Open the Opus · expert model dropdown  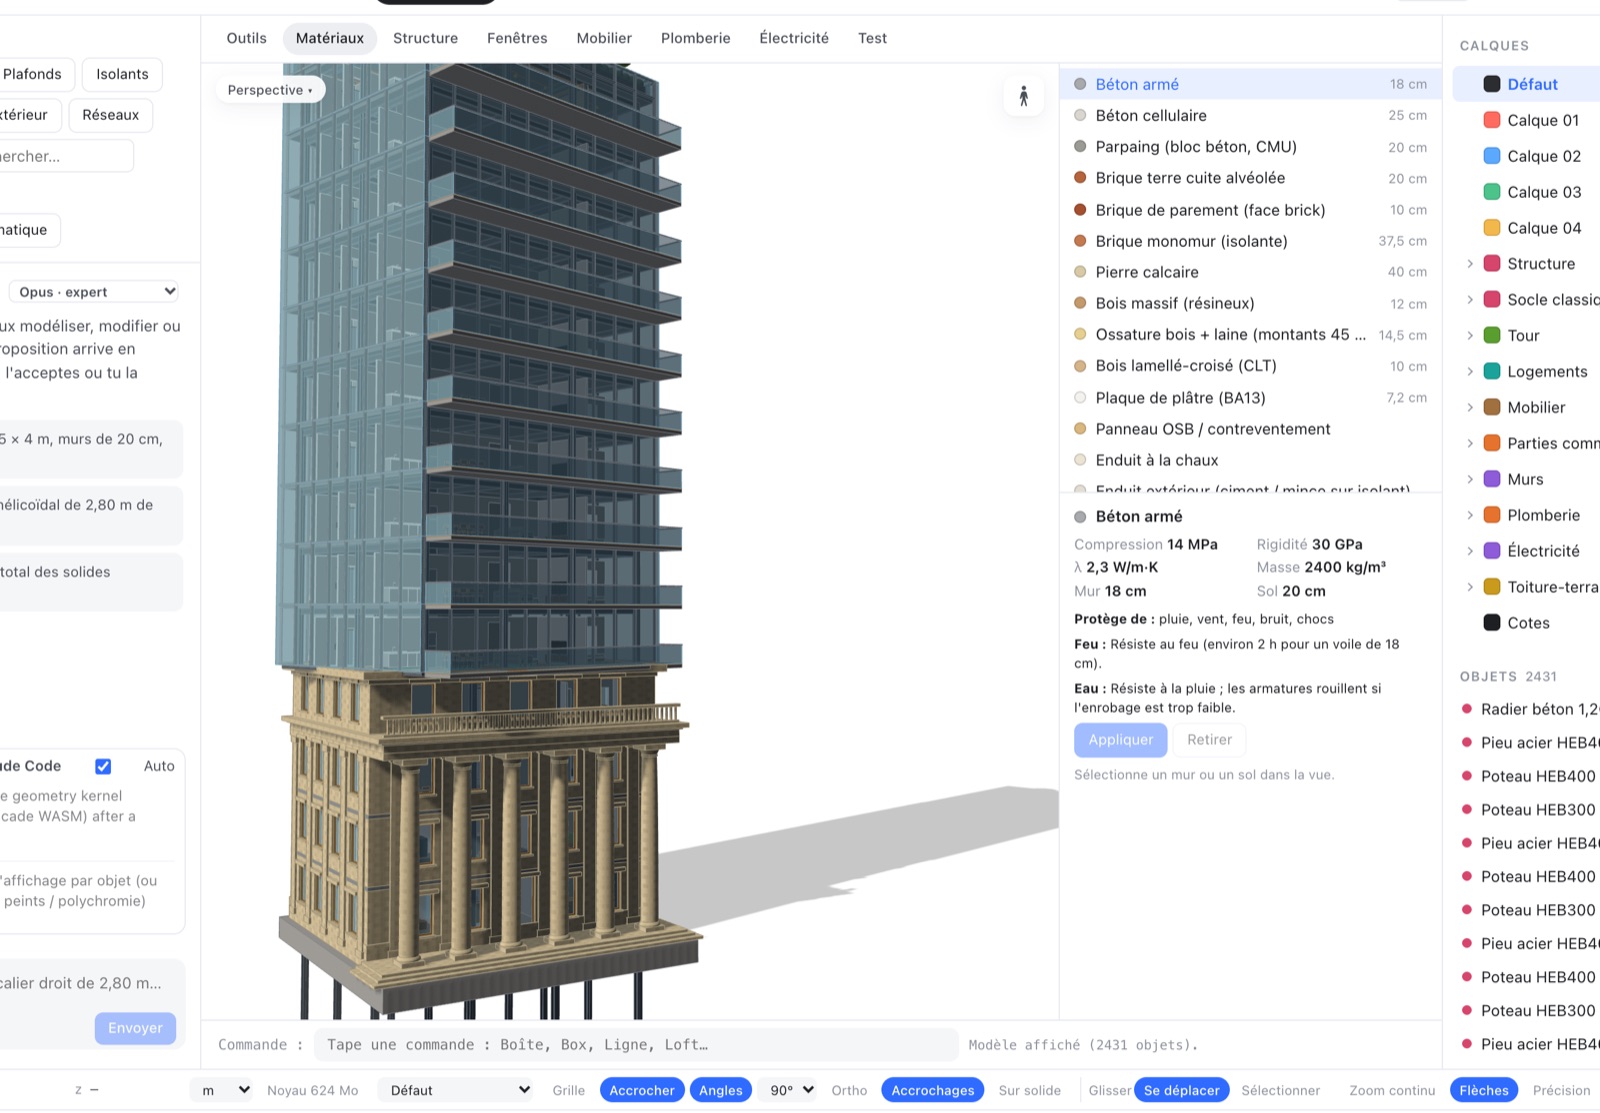[x=94, y=292]
